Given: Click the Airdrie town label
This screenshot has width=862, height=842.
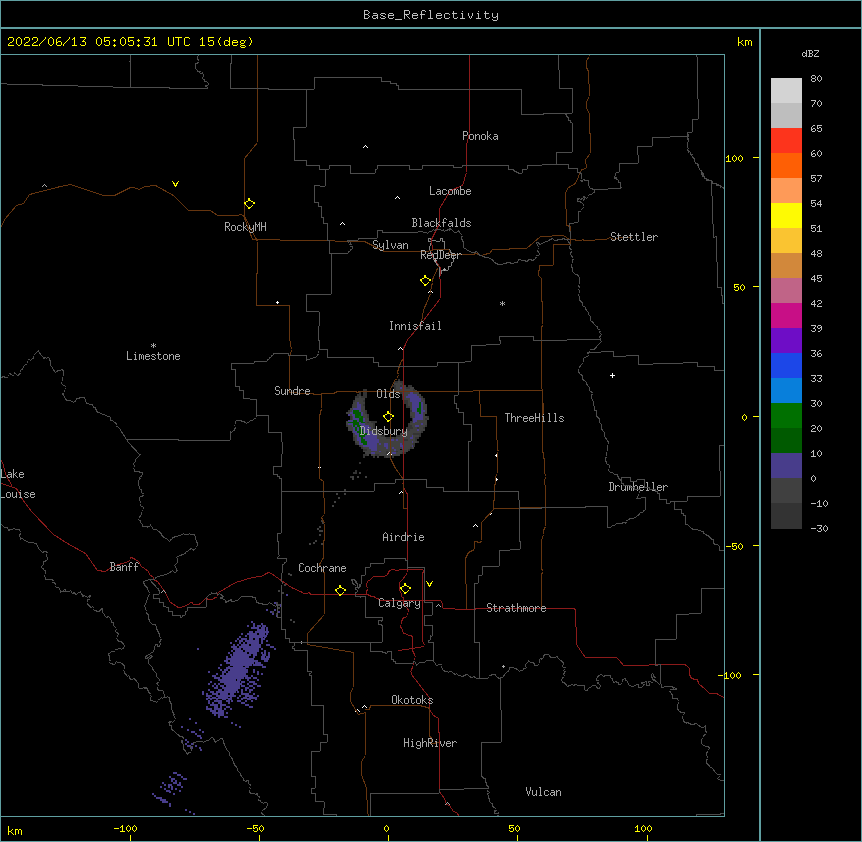Looking at the screenshot, I should coord(404,537).
